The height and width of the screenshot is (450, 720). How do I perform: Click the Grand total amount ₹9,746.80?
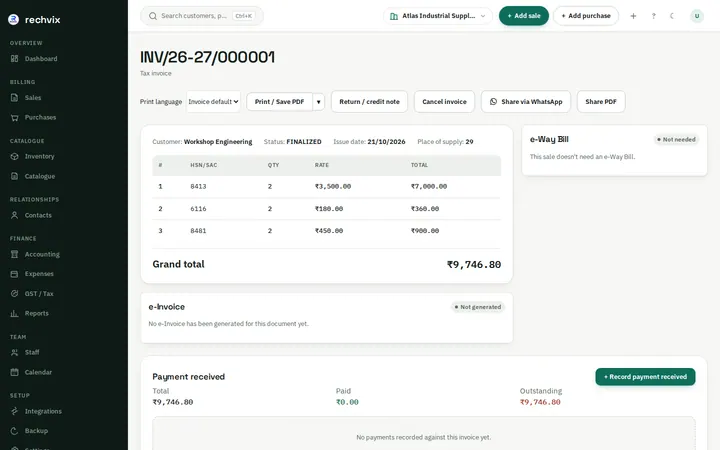tap(474, 265)
